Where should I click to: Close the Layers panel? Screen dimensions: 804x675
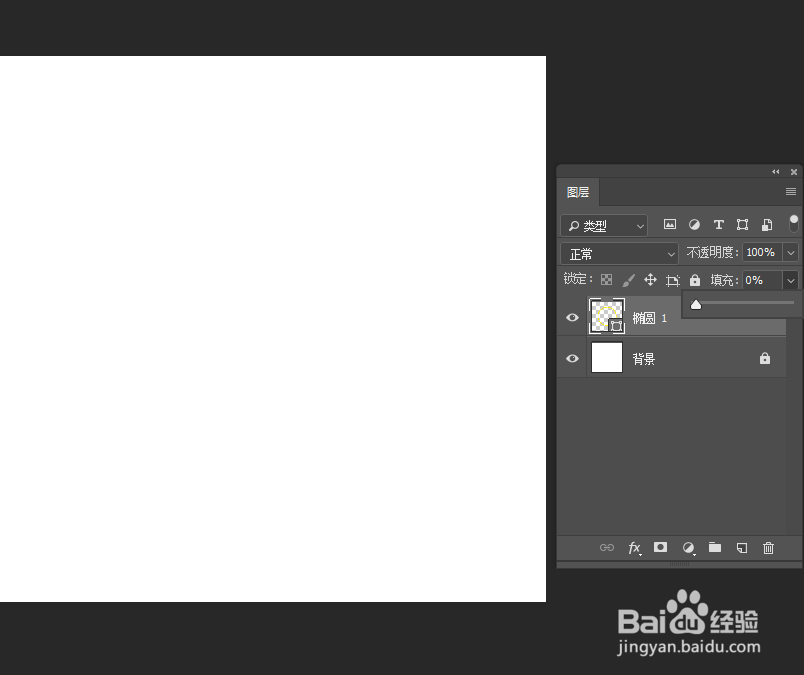794,172
